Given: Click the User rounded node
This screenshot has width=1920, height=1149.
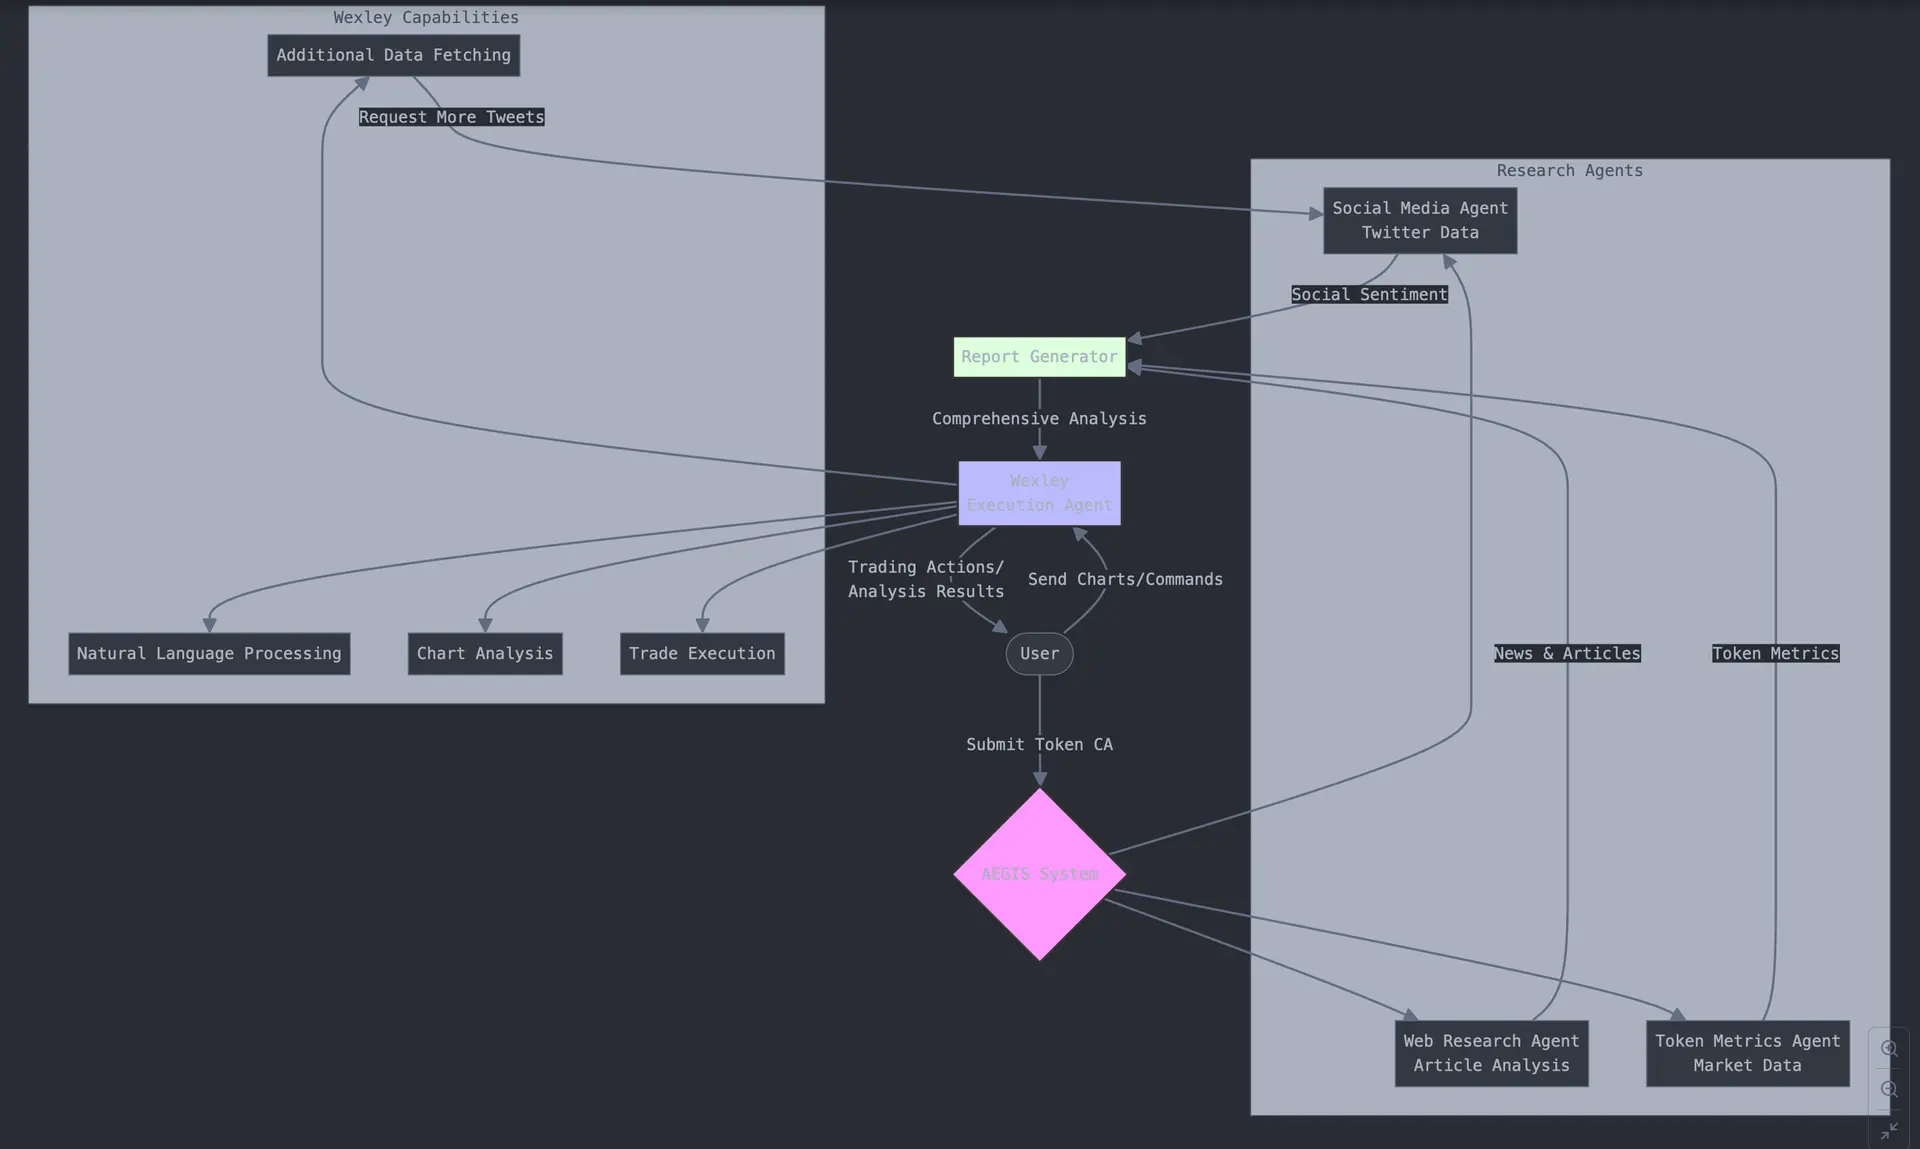Looking at the screenshot, I should pyautogui.click(x=1039, y=654).
